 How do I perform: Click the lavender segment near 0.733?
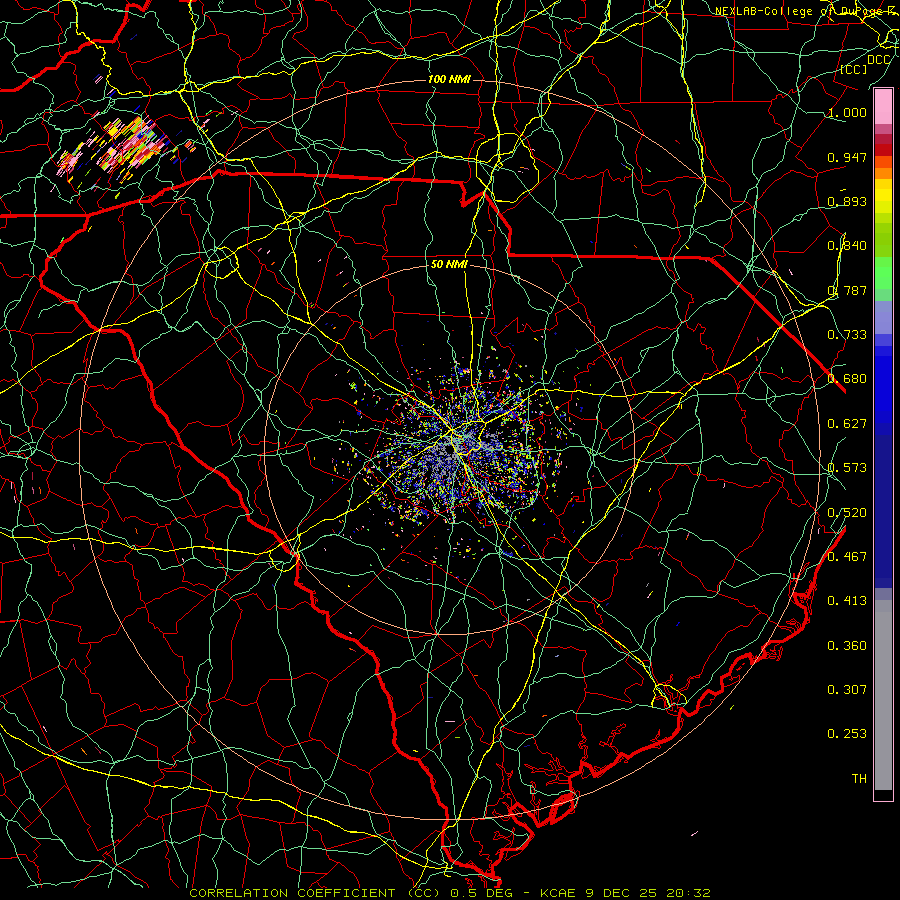pyautogui.click(x=883, y=318)
